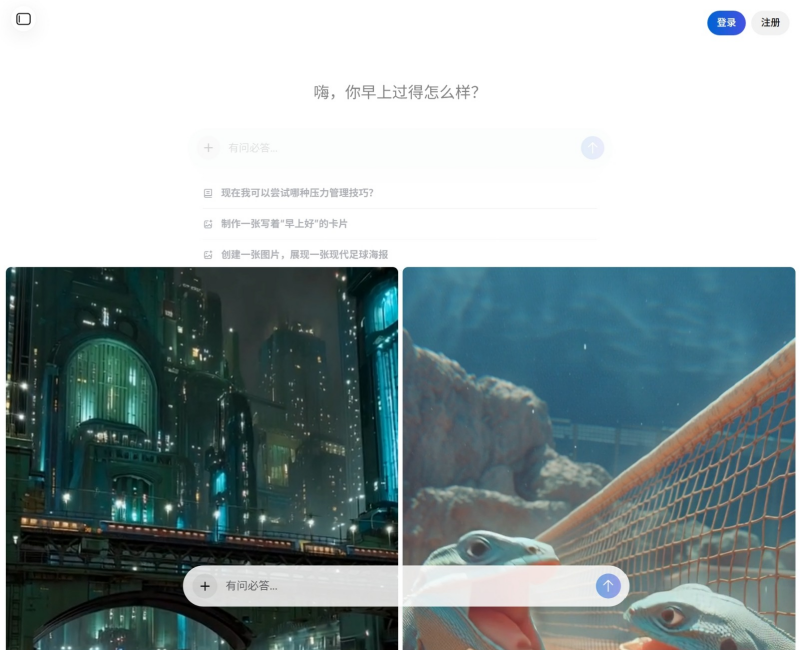The width and height of the screenshot is (800, 650).
Task: Click the 注册 button
Action: [x=769, y=22]
